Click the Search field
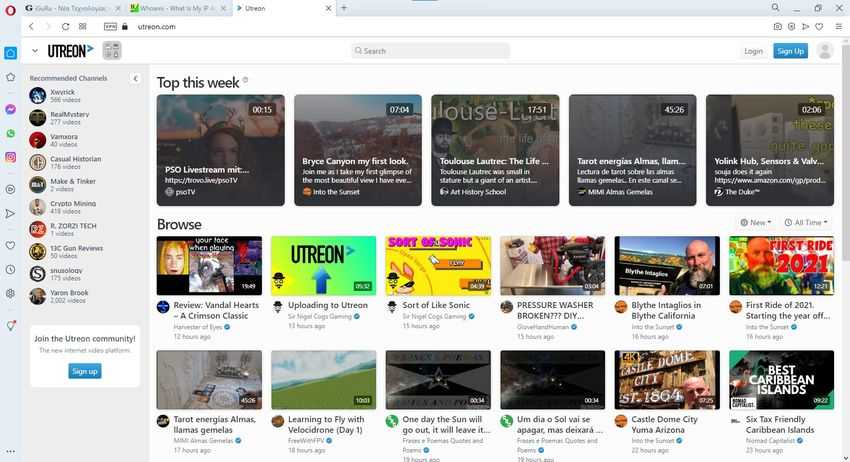The image size is (850, 462). coord(430,51)
